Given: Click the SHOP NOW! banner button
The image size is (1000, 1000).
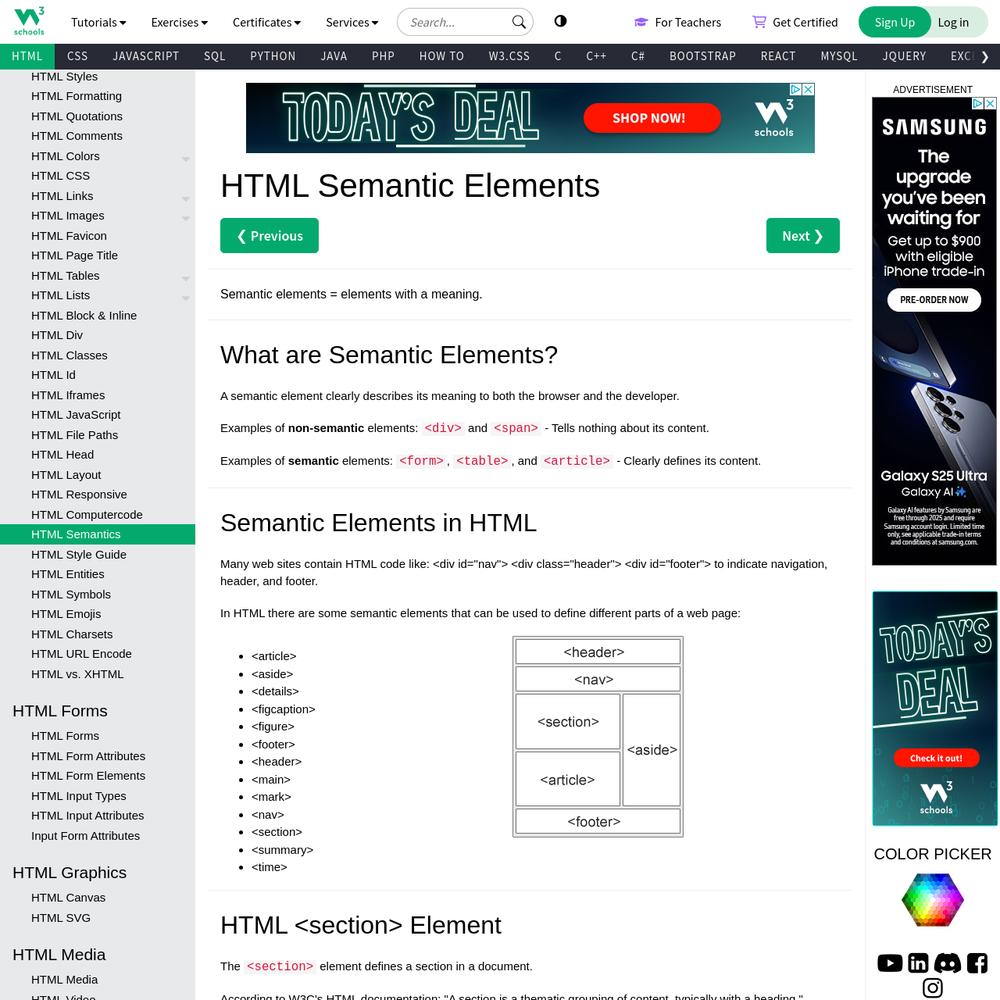Looking at the screenshot, I should (652, 118).
